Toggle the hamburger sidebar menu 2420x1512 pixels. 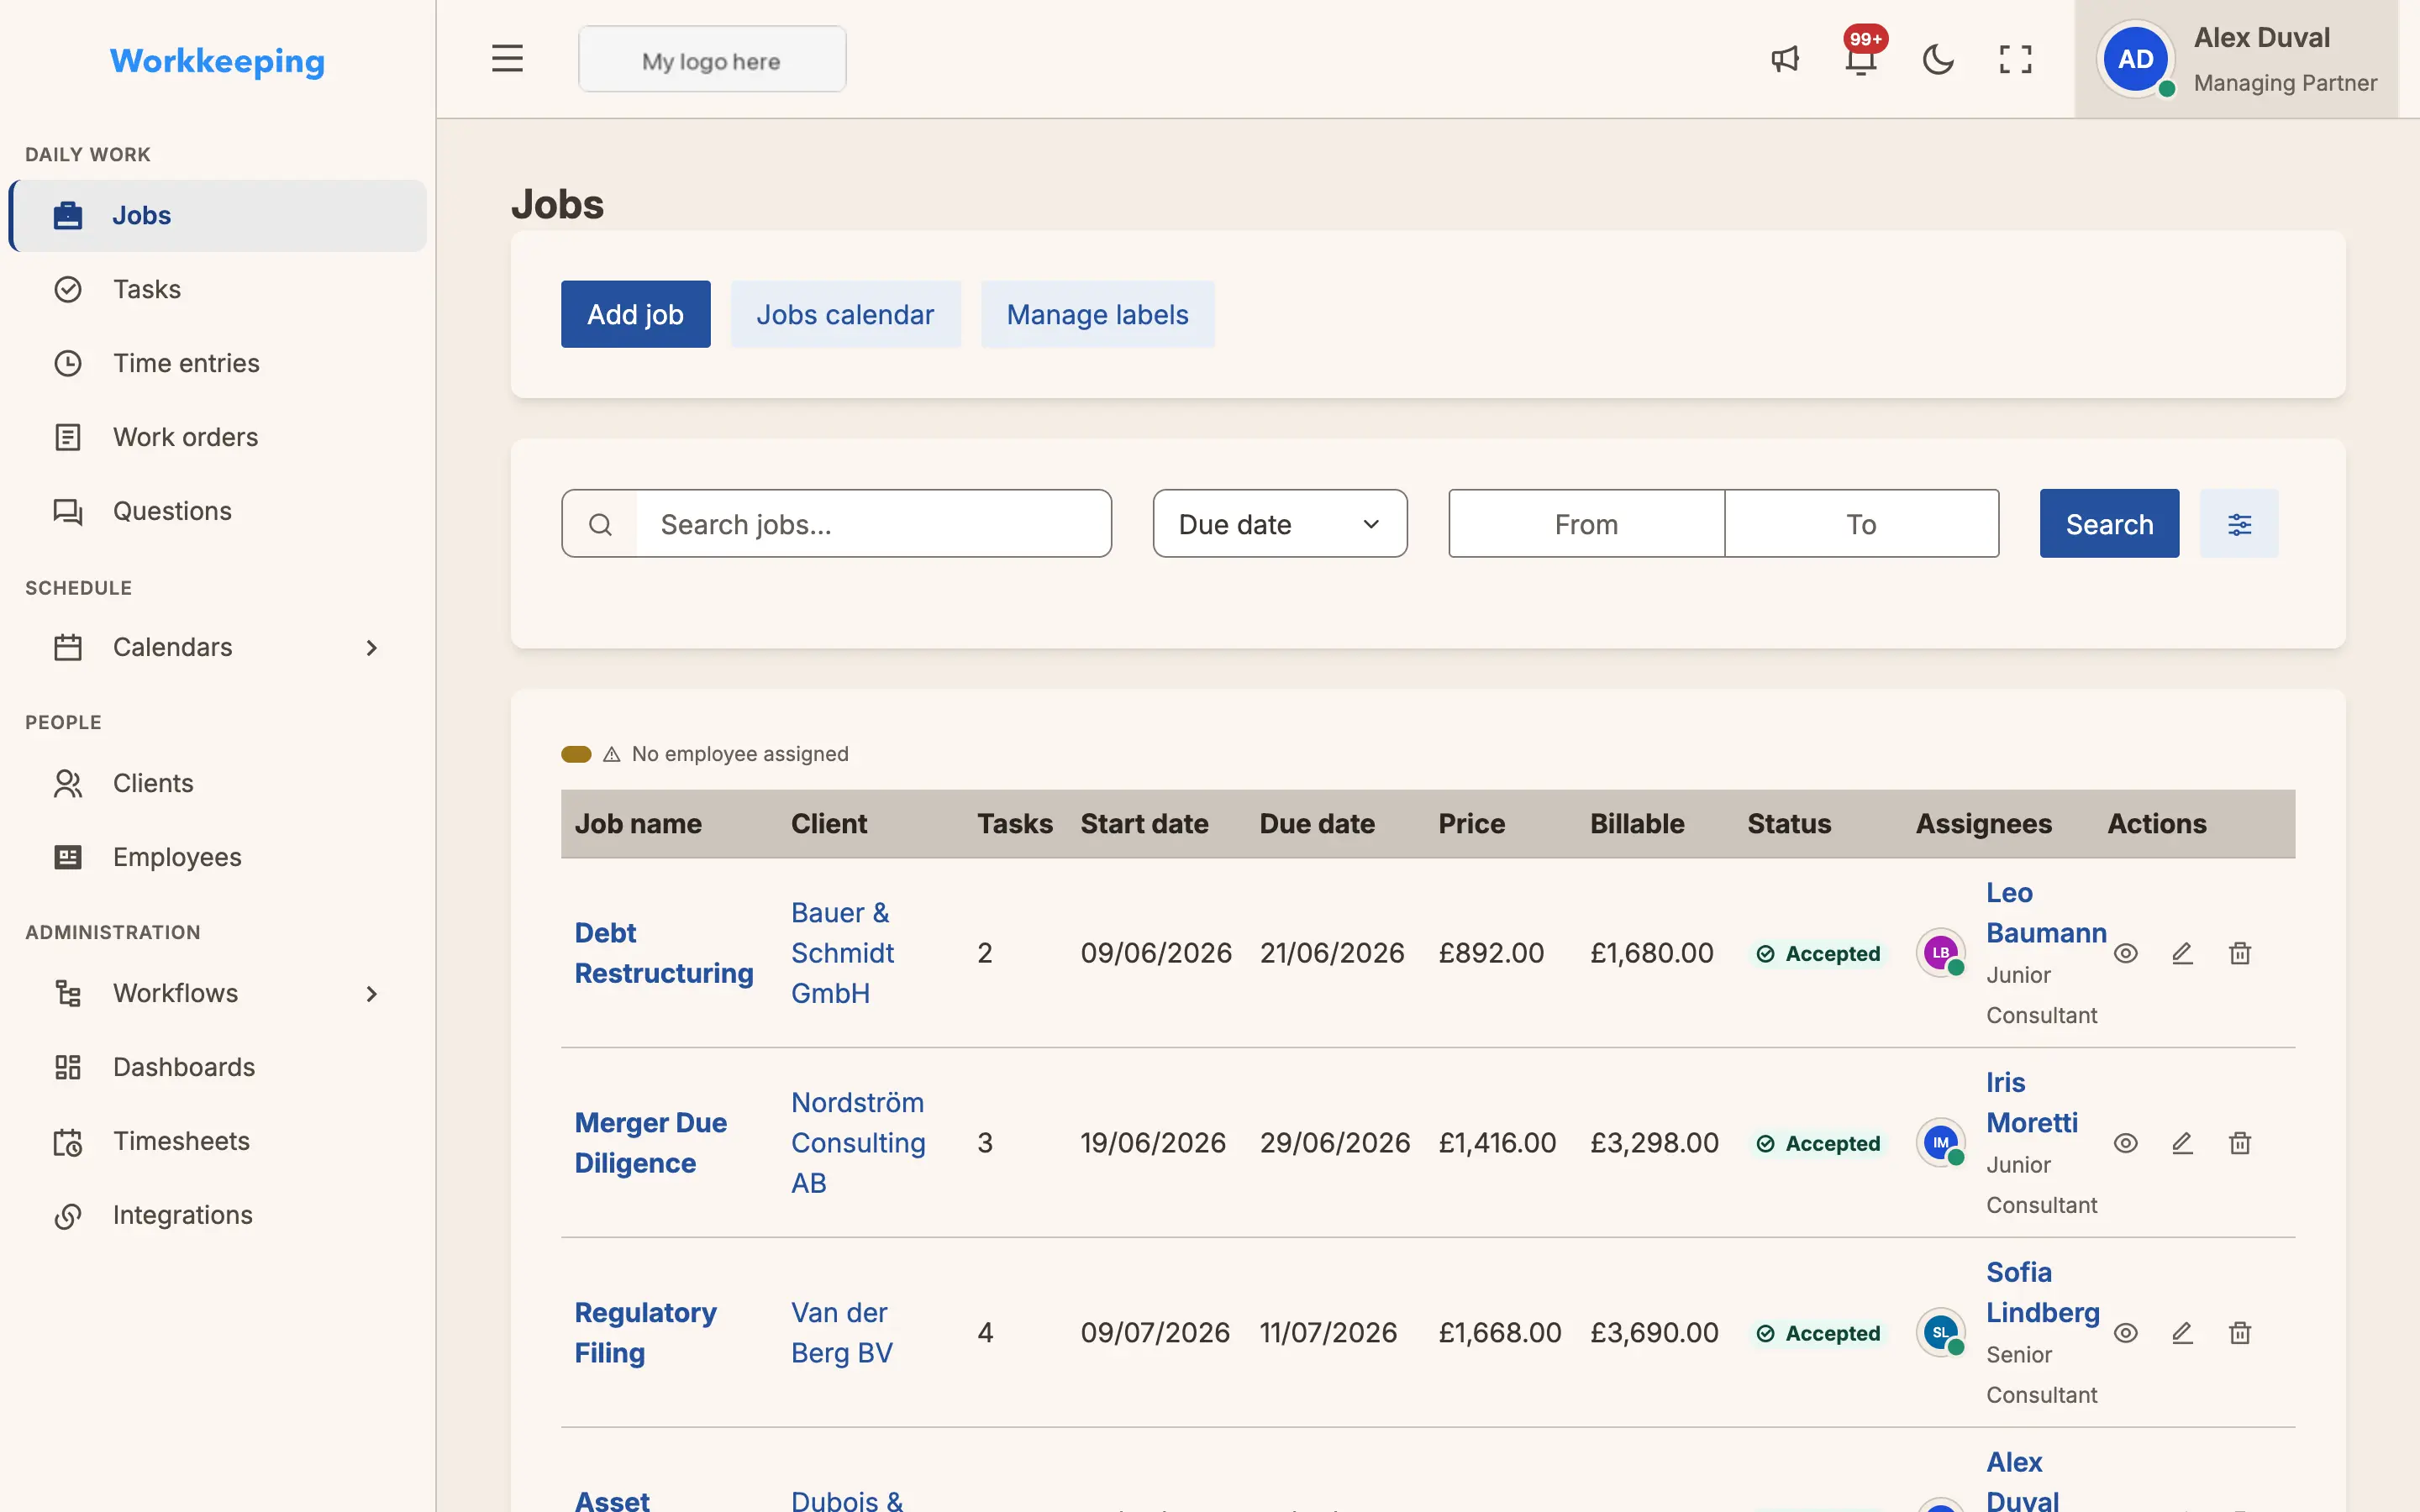coord(507,59)
